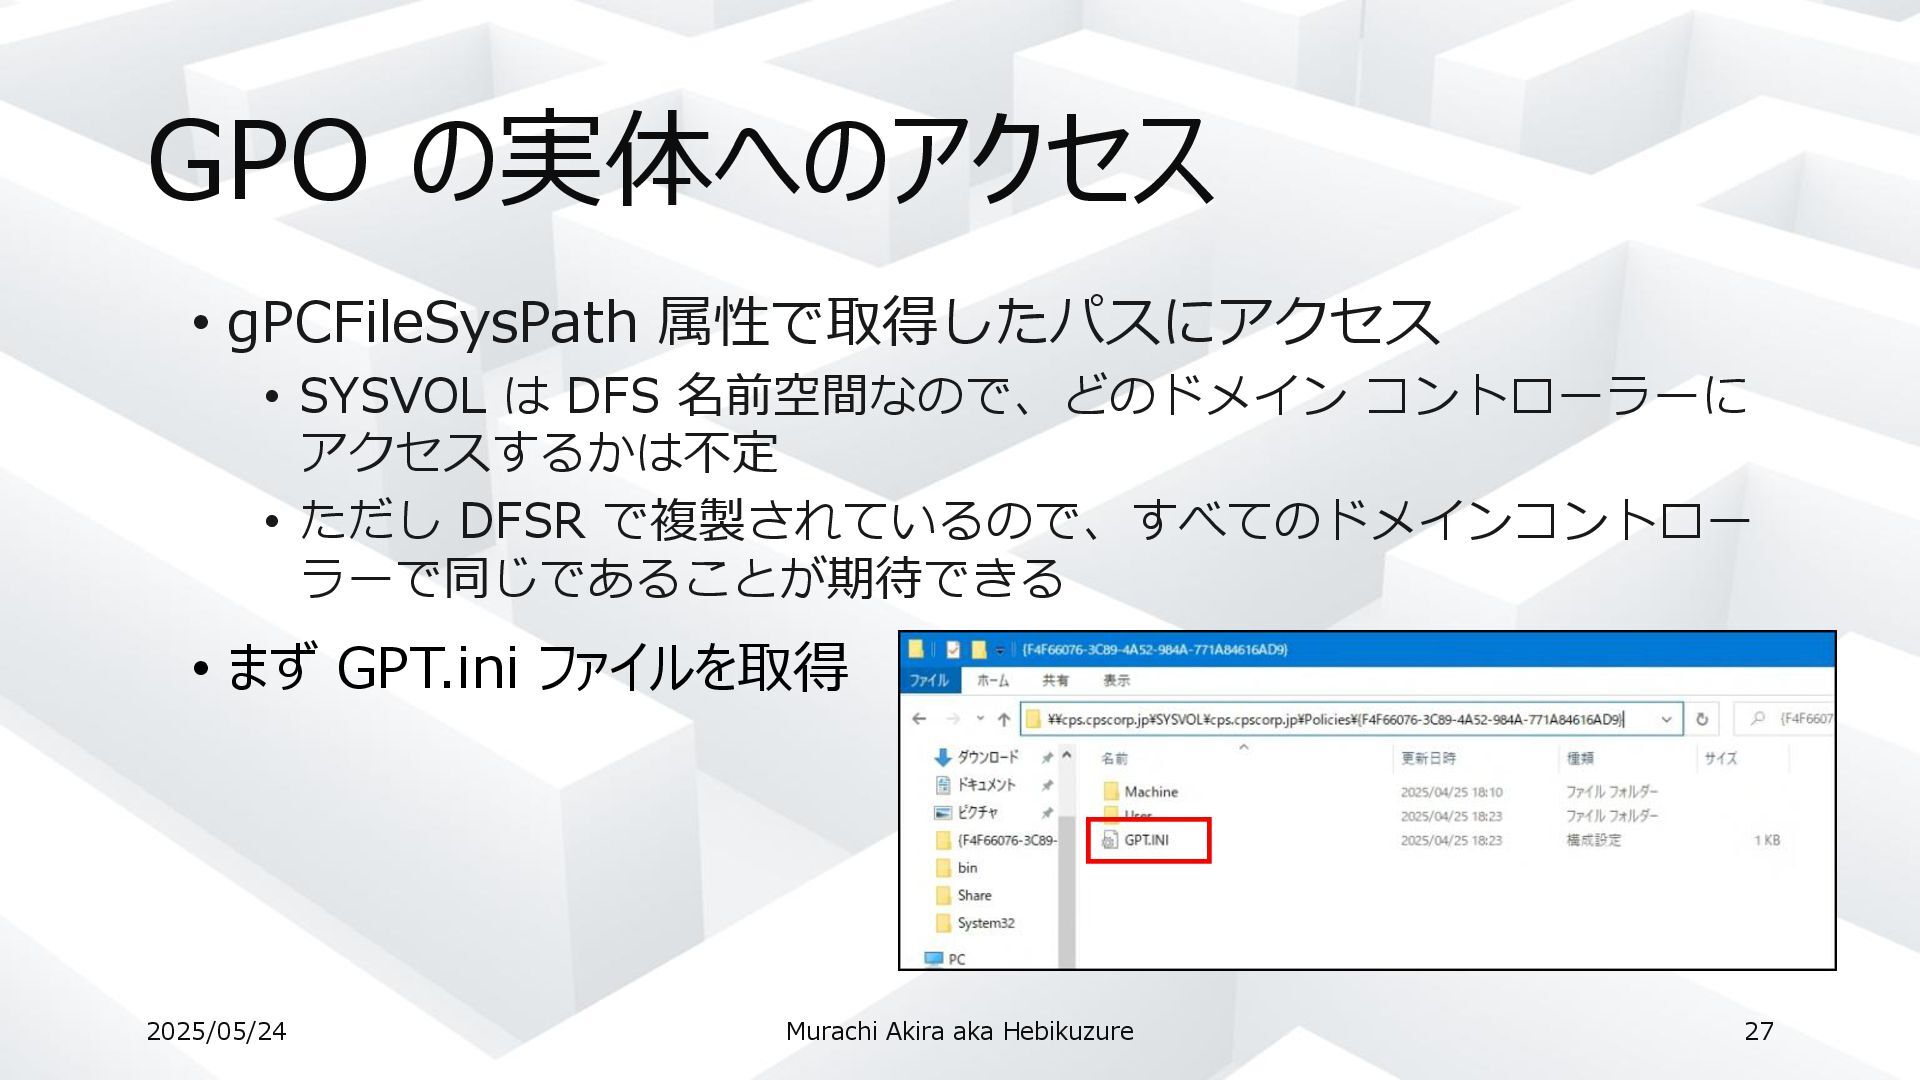
Task: Click the Back navigation arrow
Action: click(x=919, y=719)
